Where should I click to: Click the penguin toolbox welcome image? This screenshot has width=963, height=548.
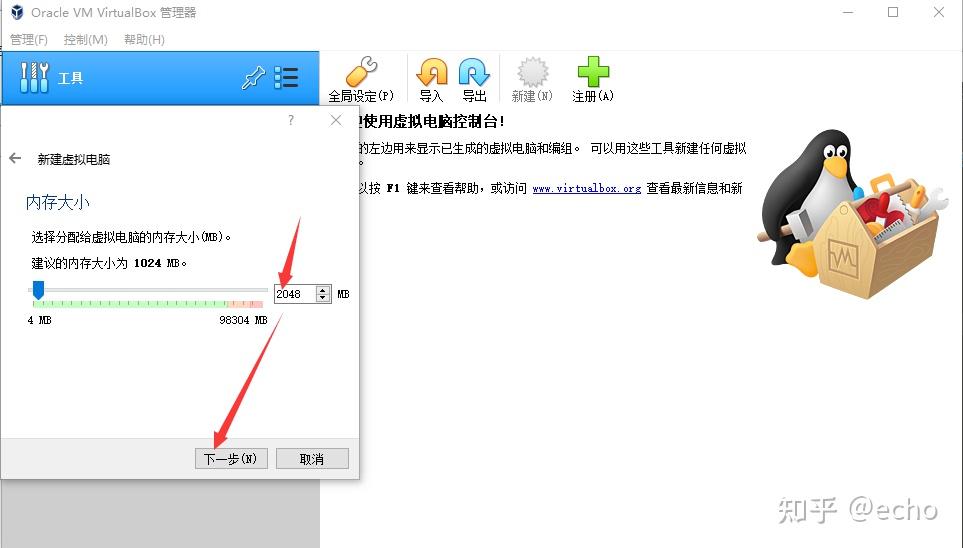[x=854, y=215]
